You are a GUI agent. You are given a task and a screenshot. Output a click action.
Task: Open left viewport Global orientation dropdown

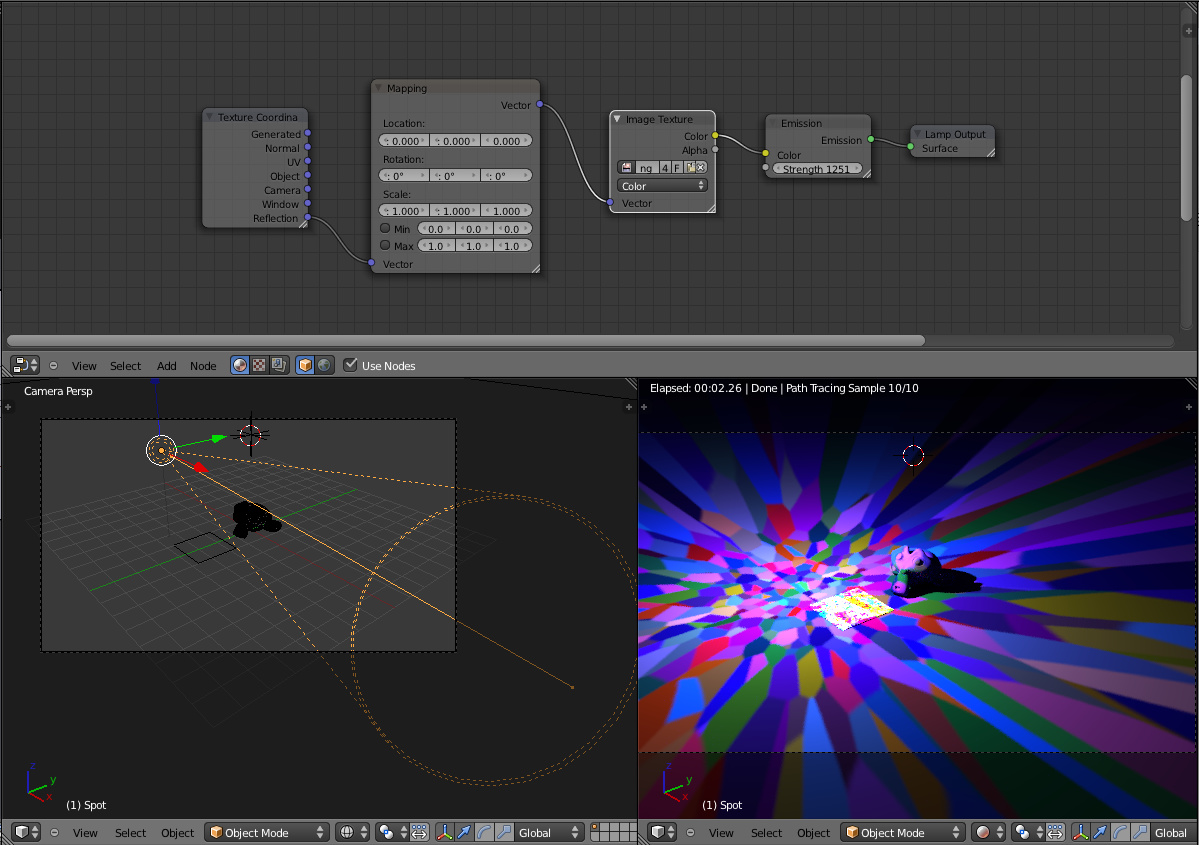tap(548, 833)
